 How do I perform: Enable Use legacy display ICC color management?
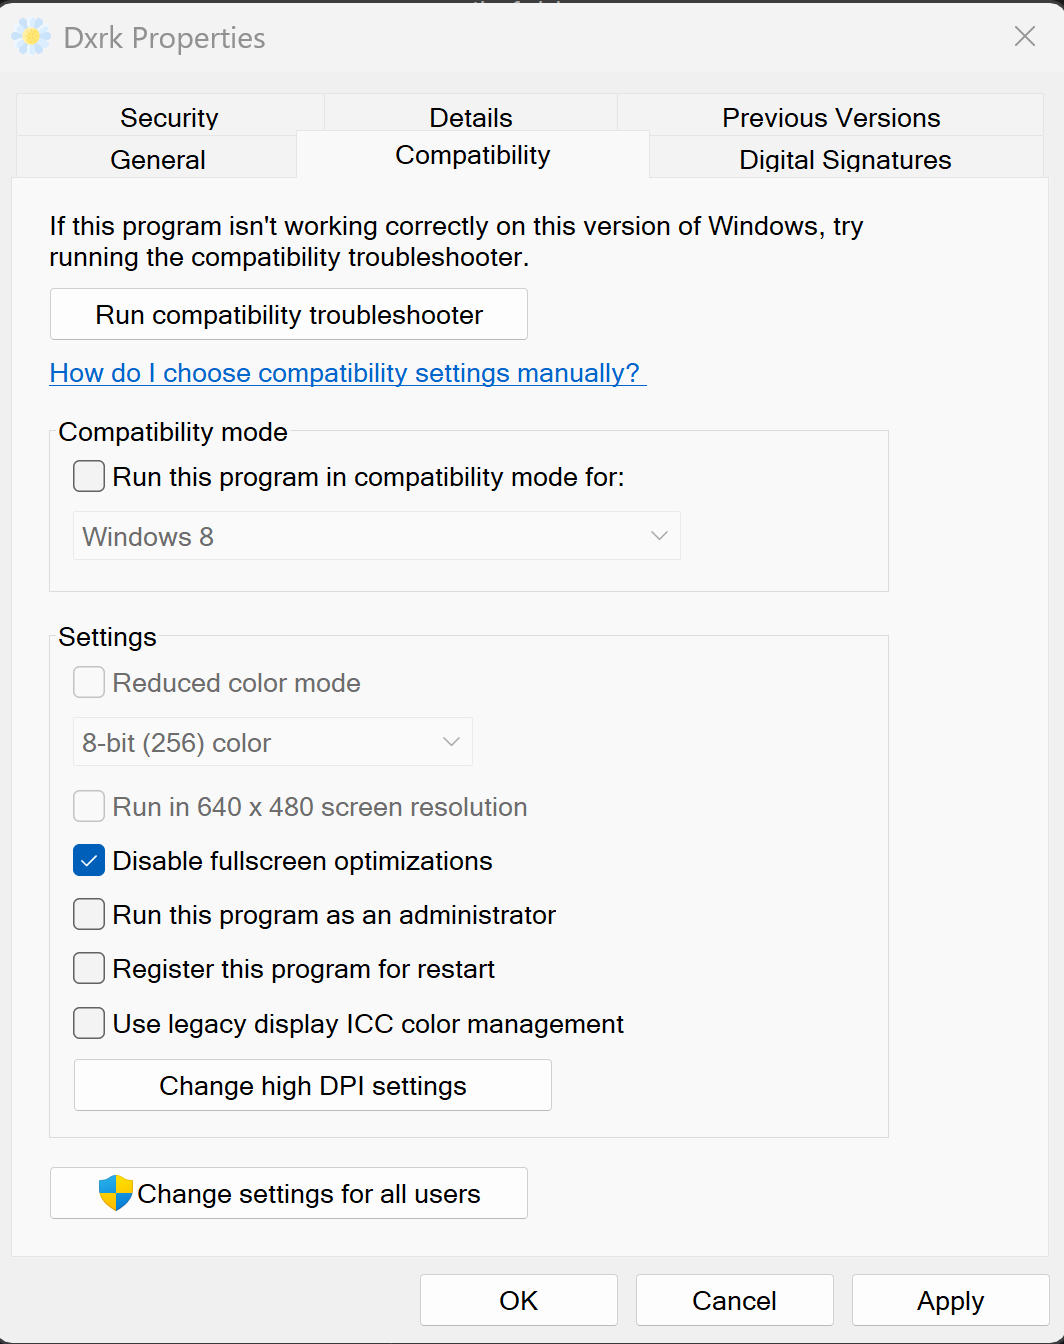[x=89, y=1024]
